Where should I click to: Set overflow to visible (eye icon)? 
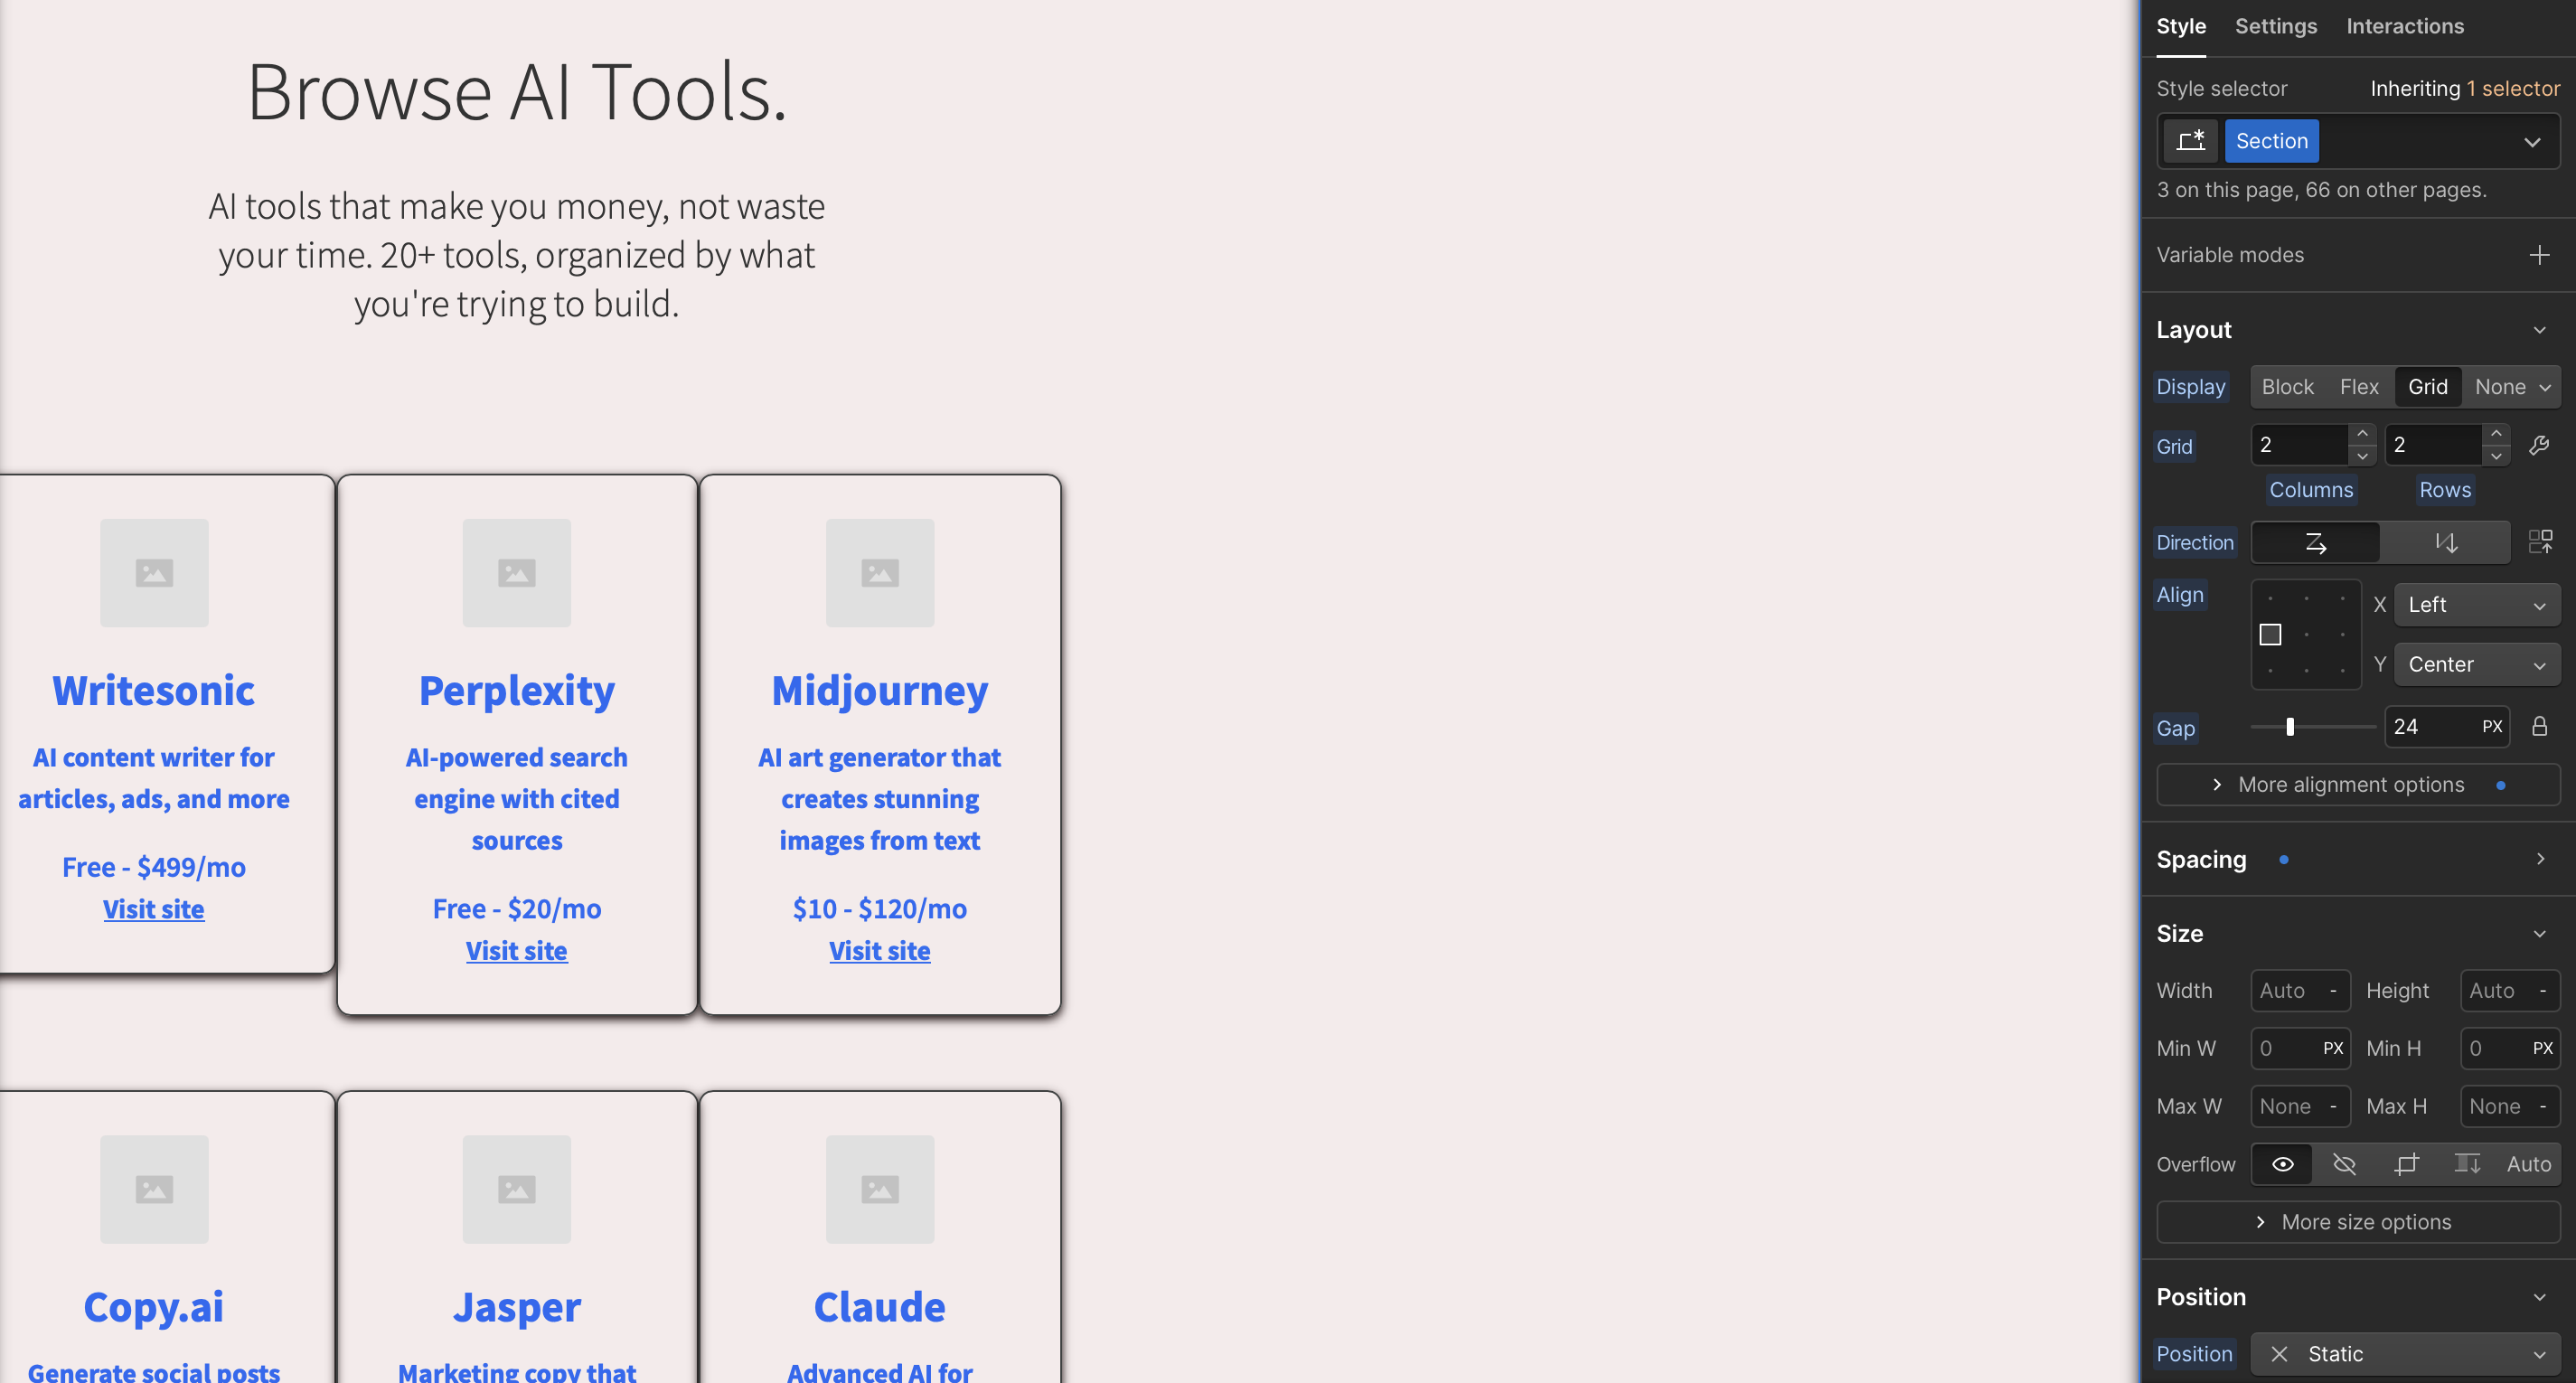pos(2283,1164)
